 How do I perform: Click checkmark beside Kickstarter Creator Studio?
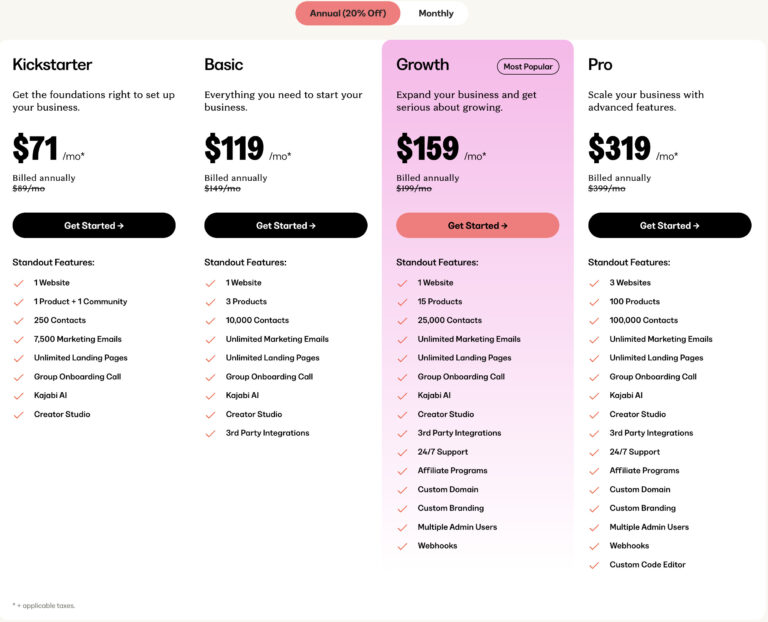[x=19, y=415]
